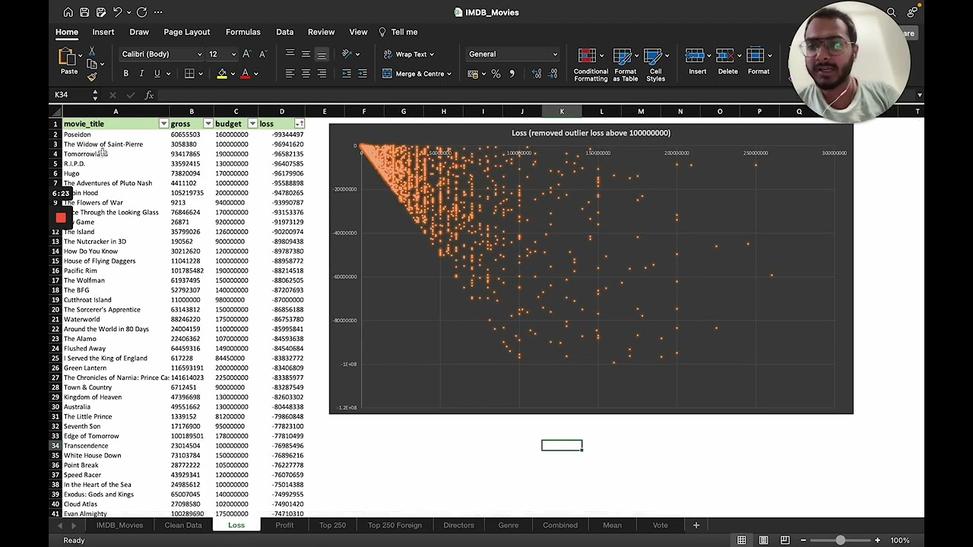Click the Top Align icon
This screenshot has height=547, width=973.
(x=290, y=54)
